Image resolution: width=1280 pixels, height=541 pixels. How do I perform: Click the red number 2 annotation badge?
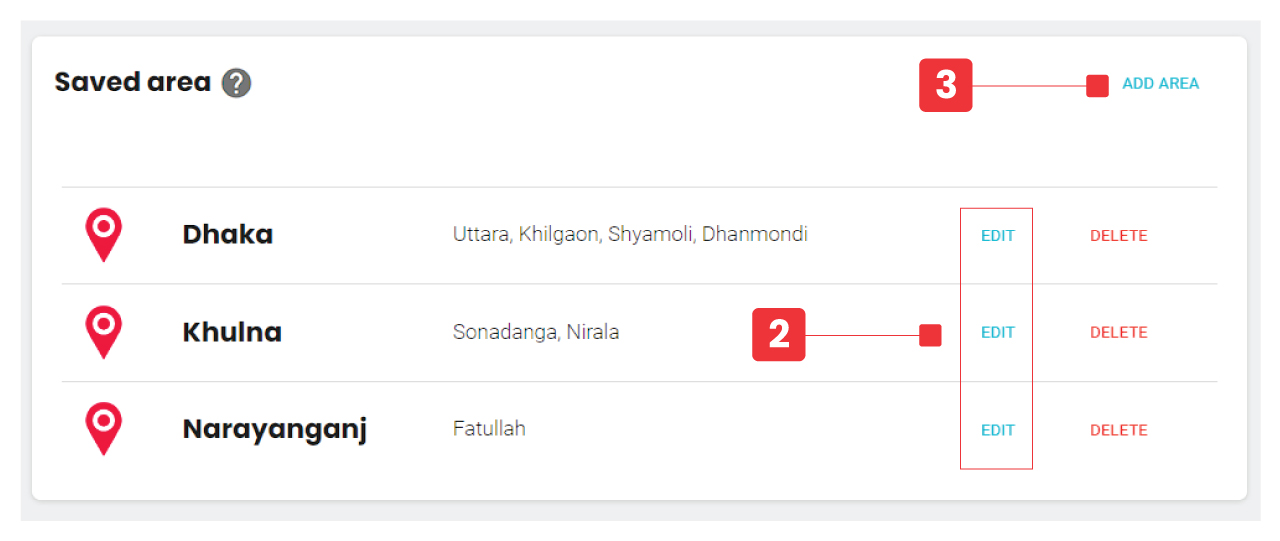pyautogui.click(x=778, y=335)
